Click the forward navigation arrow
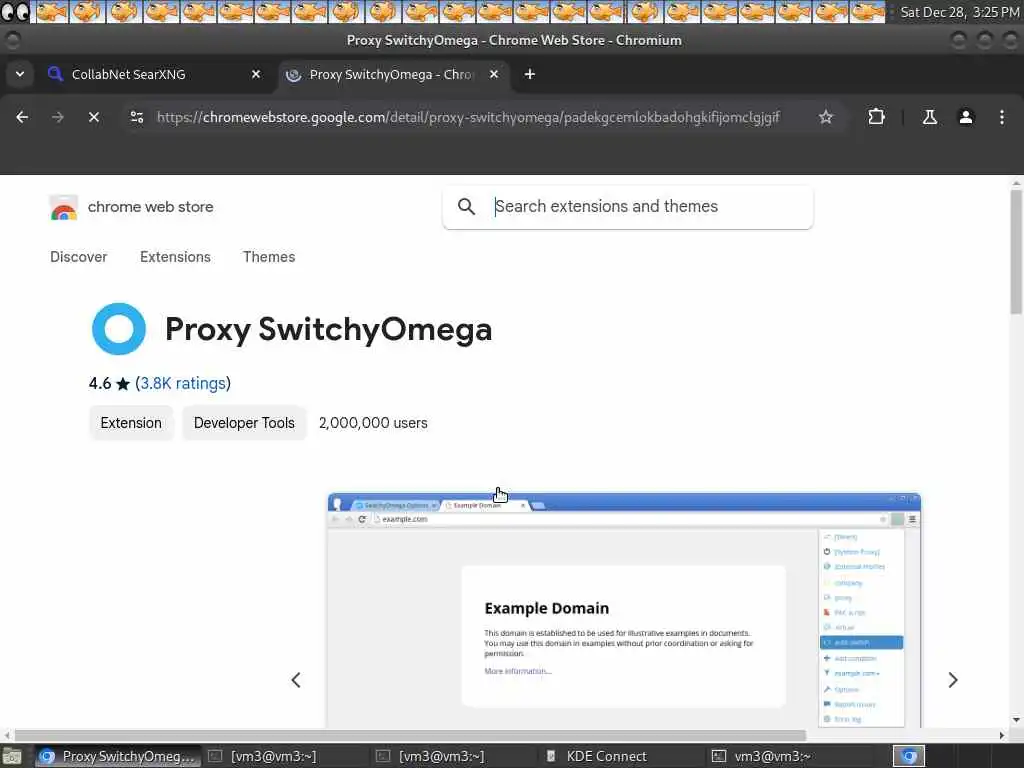Image resolution: width=1024 pixels, height=768 pixels. click(x=57, y=117)
